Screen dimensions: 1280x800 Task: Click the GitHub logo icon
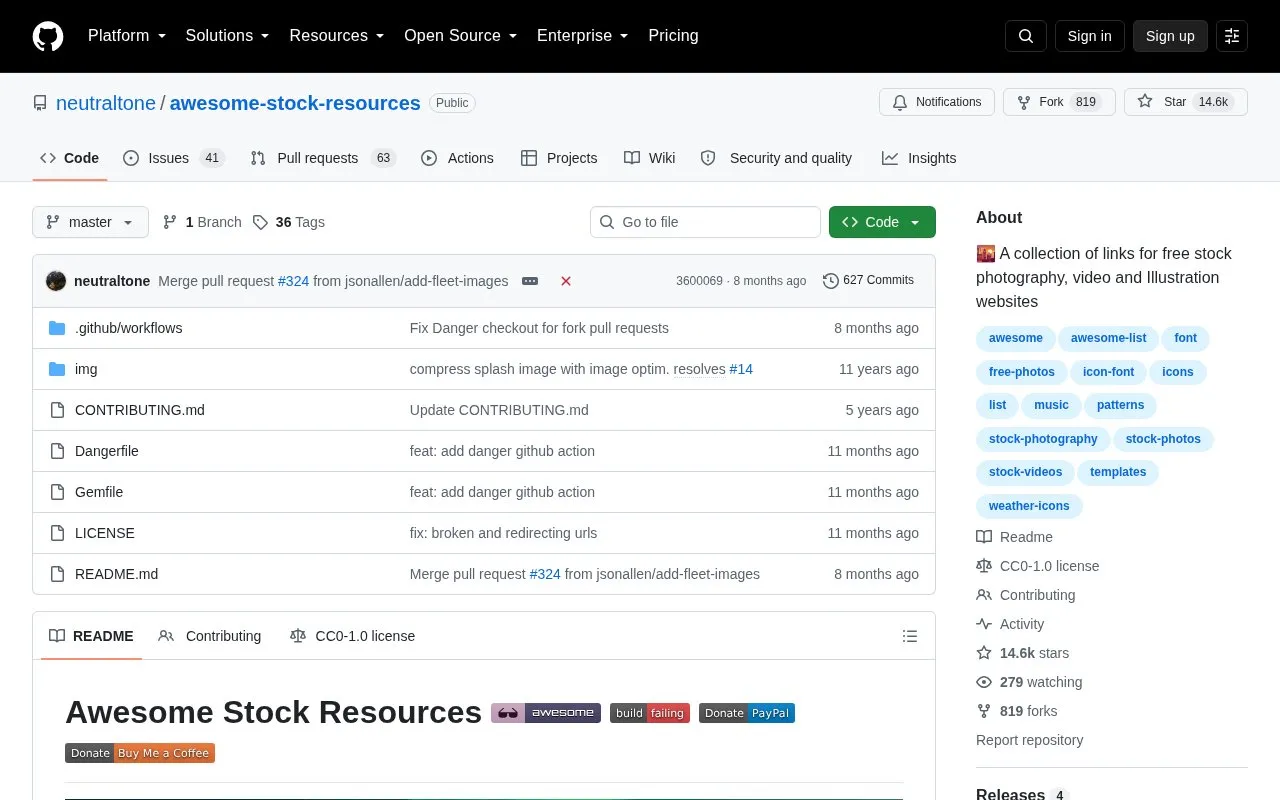coord(48,36)
